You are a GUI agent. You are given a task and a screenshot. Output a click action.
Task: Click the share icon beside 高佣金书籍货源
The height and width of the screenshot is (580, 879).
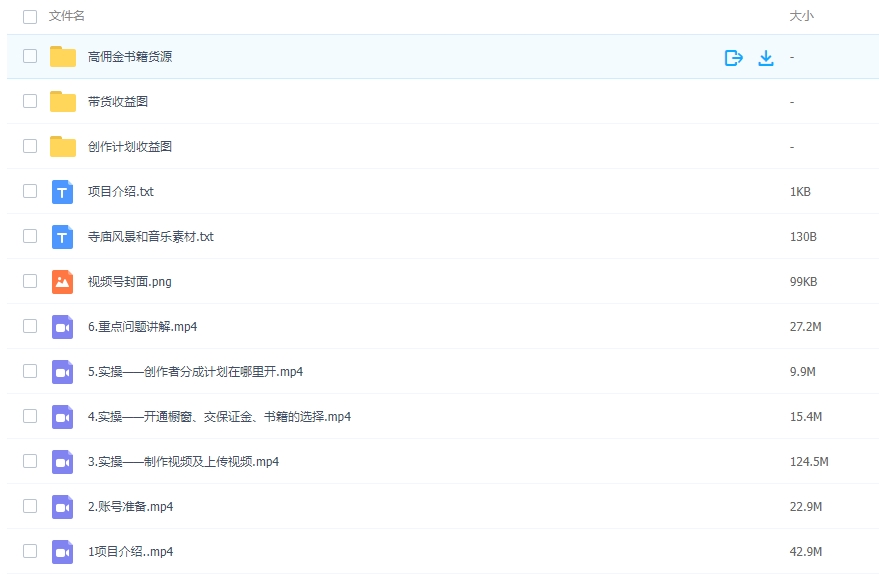click(733, 57)
